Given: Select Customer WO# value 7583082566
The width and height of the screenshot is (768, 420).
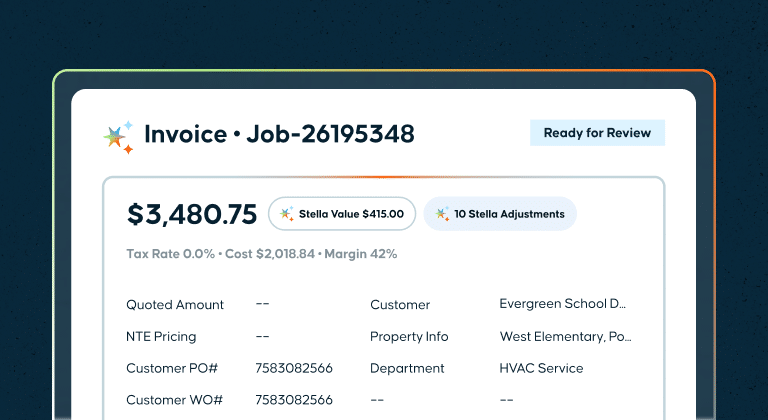Looking at the screenshot, I should 294,400.
